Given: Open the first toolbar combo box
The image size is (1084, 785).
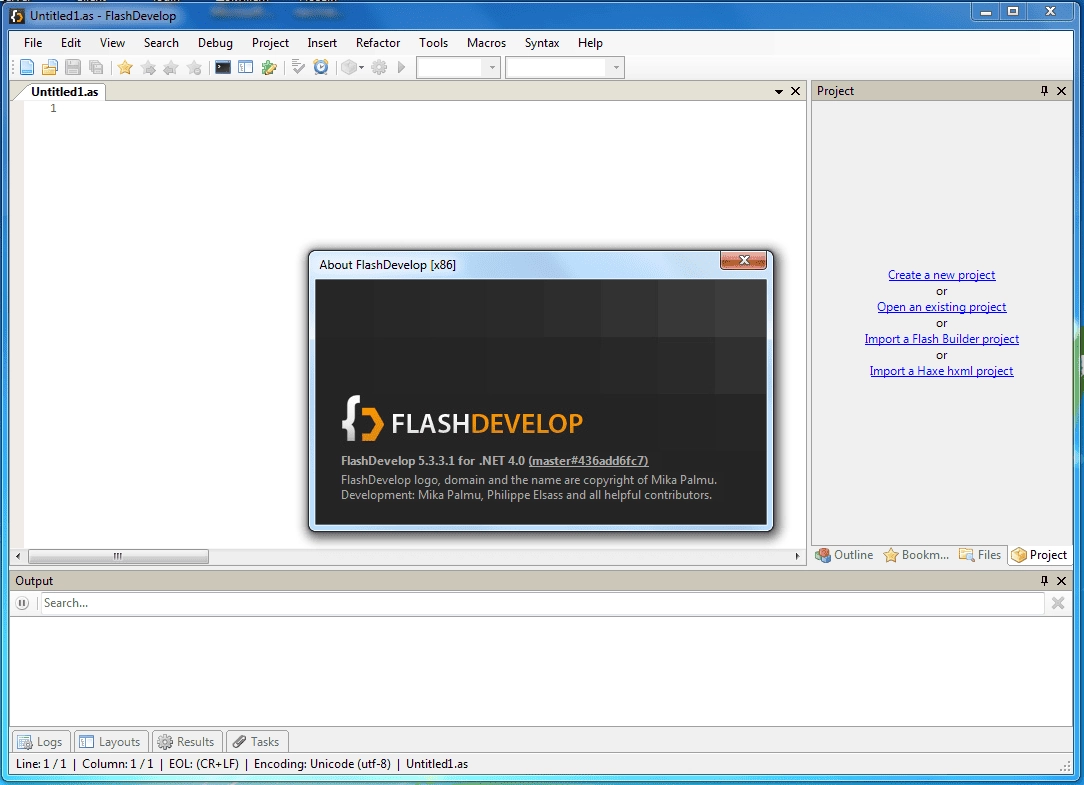Looking at the screenshot, I should 458,67.
